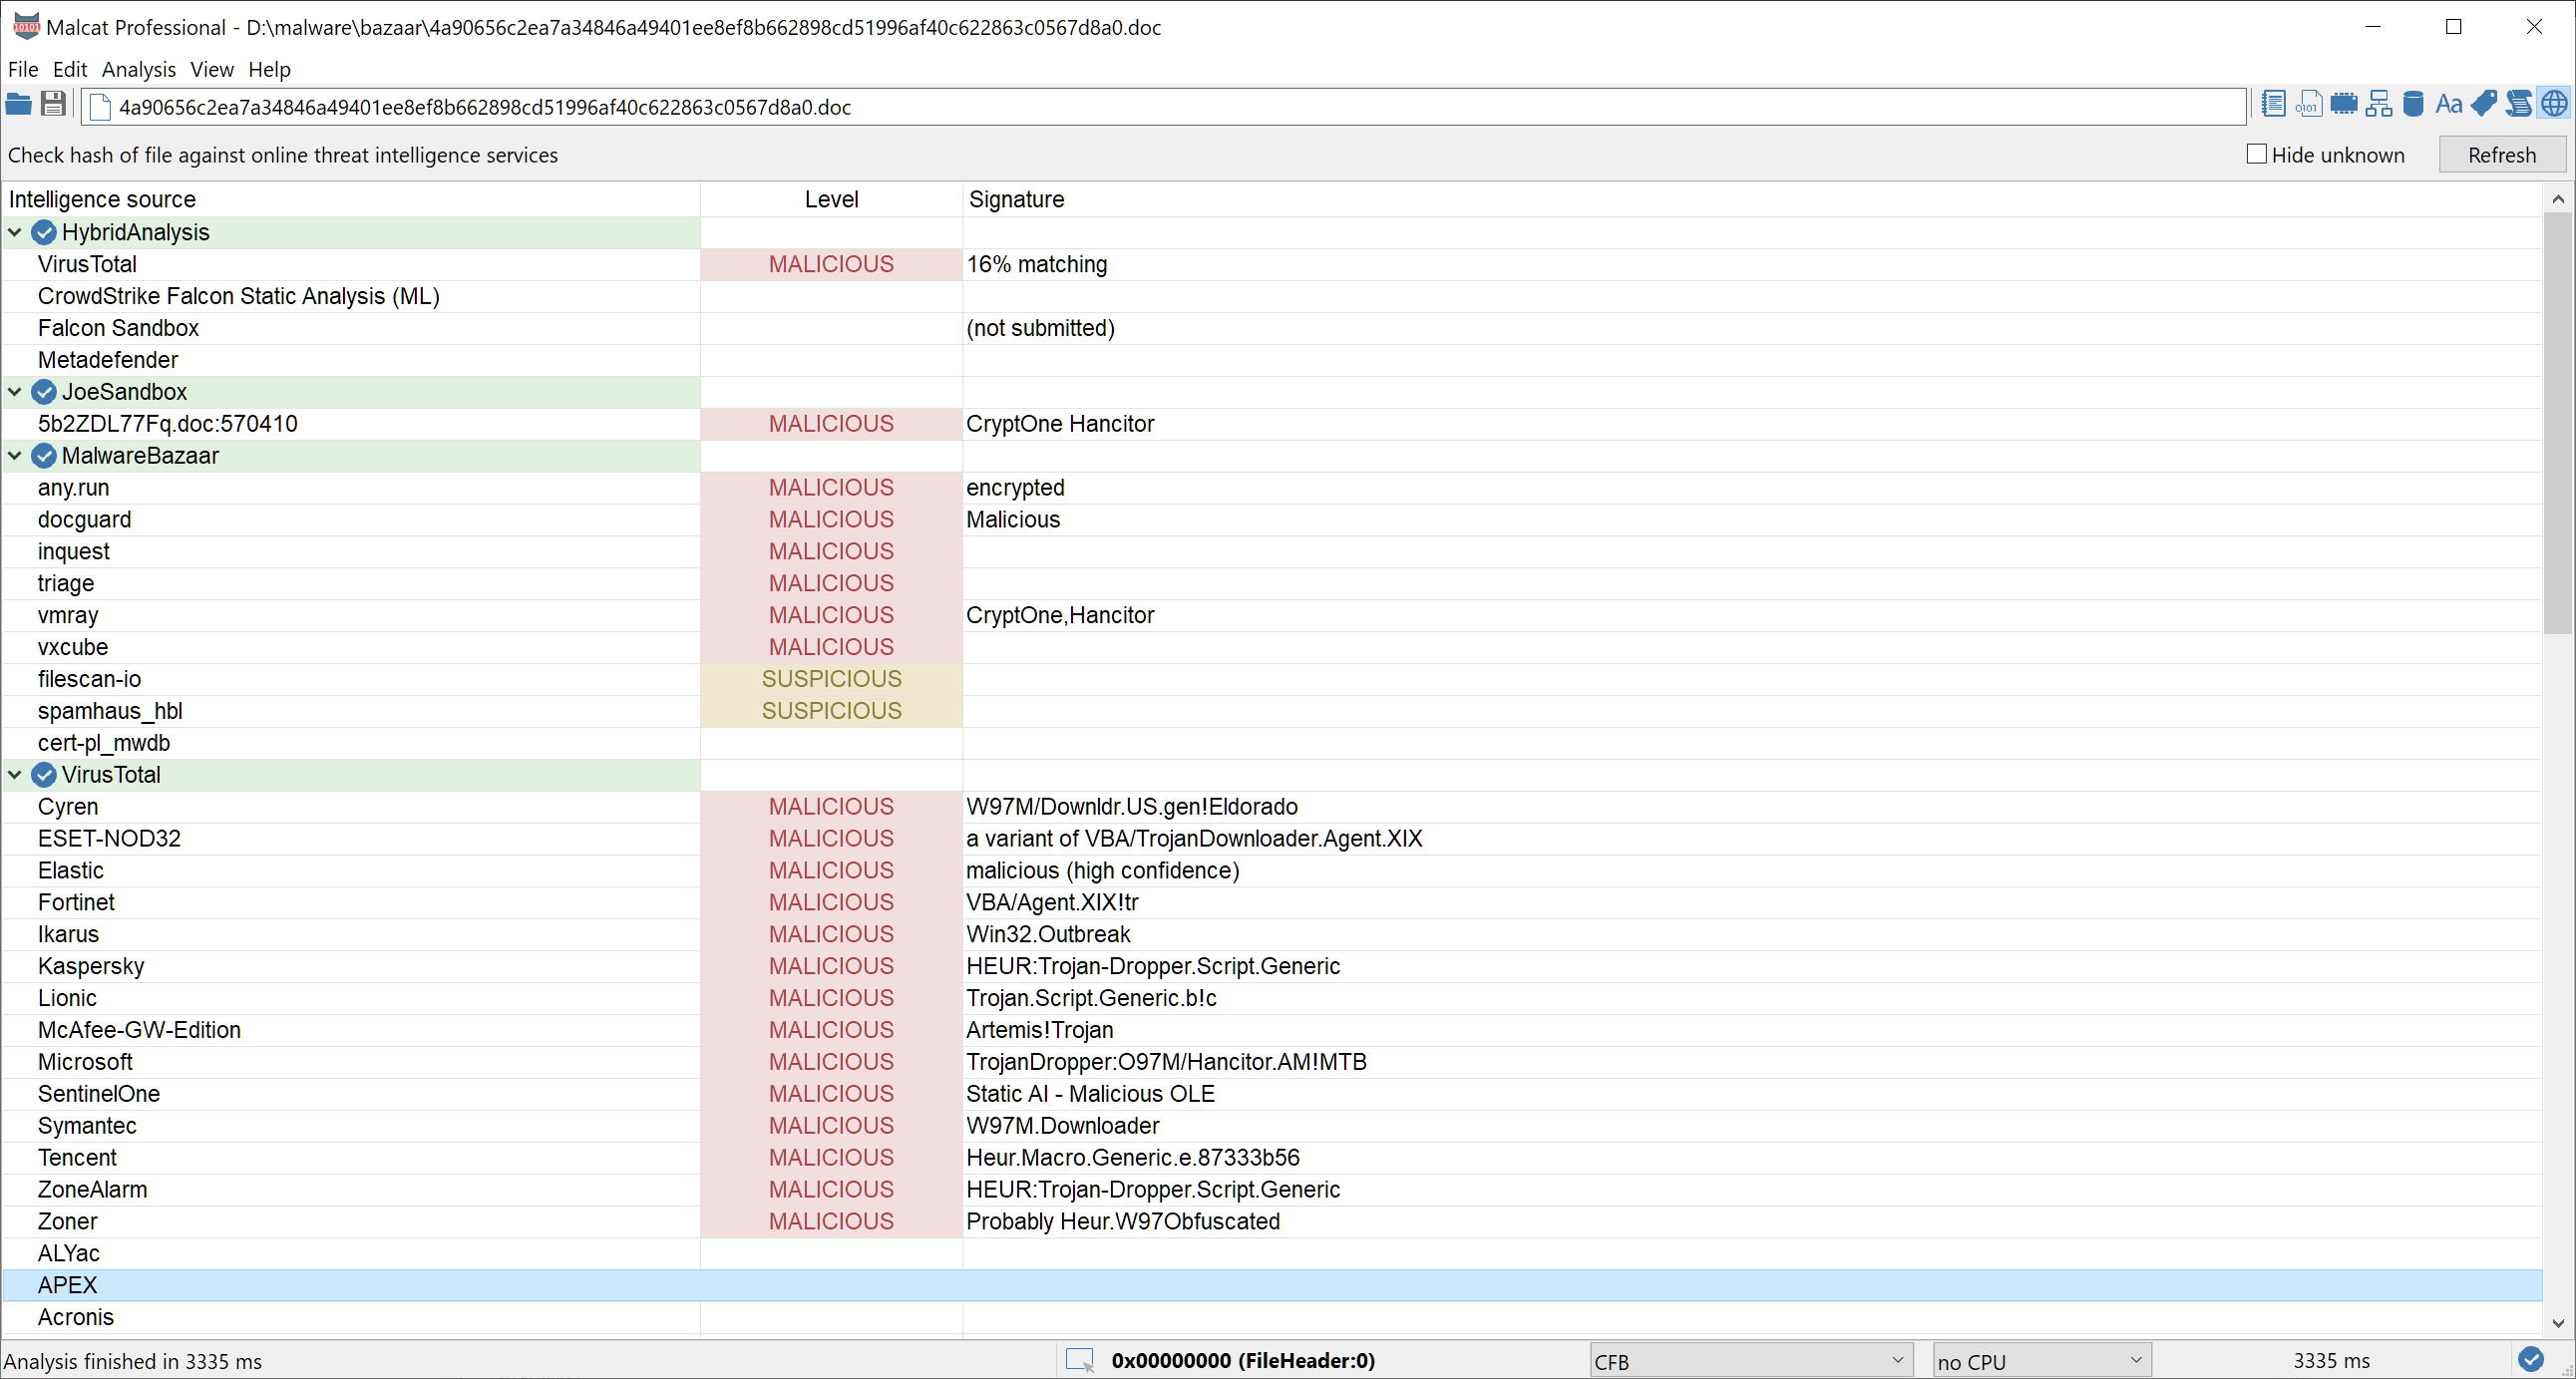Click the 'TrojanDropper:O97M/Hancitor.AM!MTB' signature

point(1166,1062)
